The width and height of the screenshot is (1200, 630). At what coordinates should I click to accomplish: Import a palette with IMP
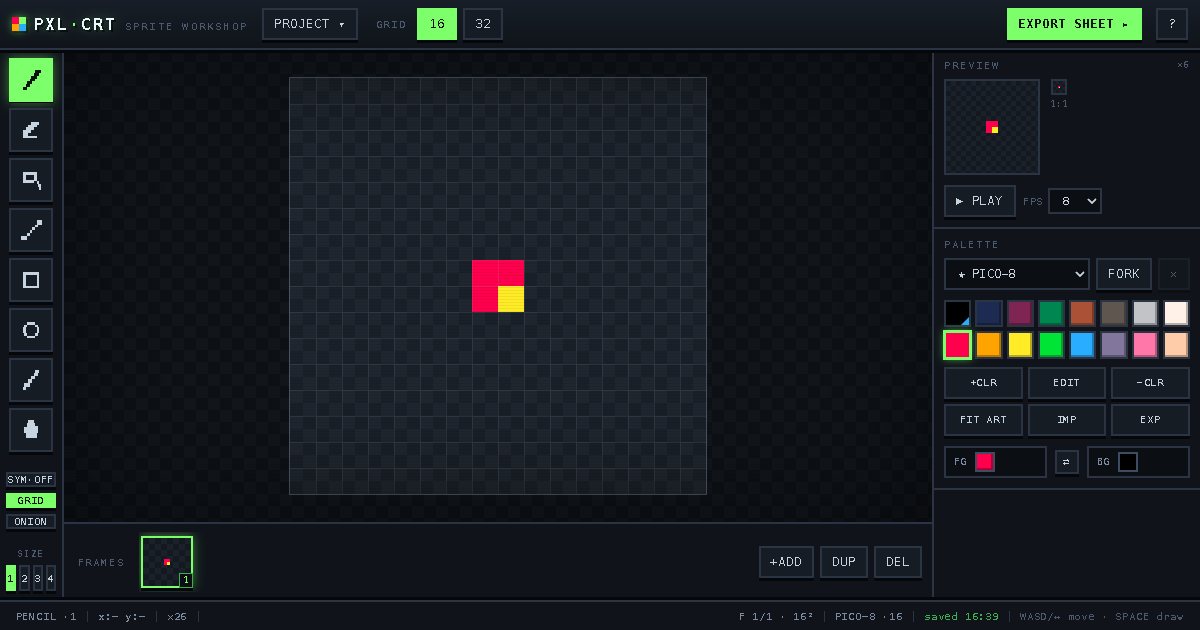pyautogui.click(x=1067, y=420)
